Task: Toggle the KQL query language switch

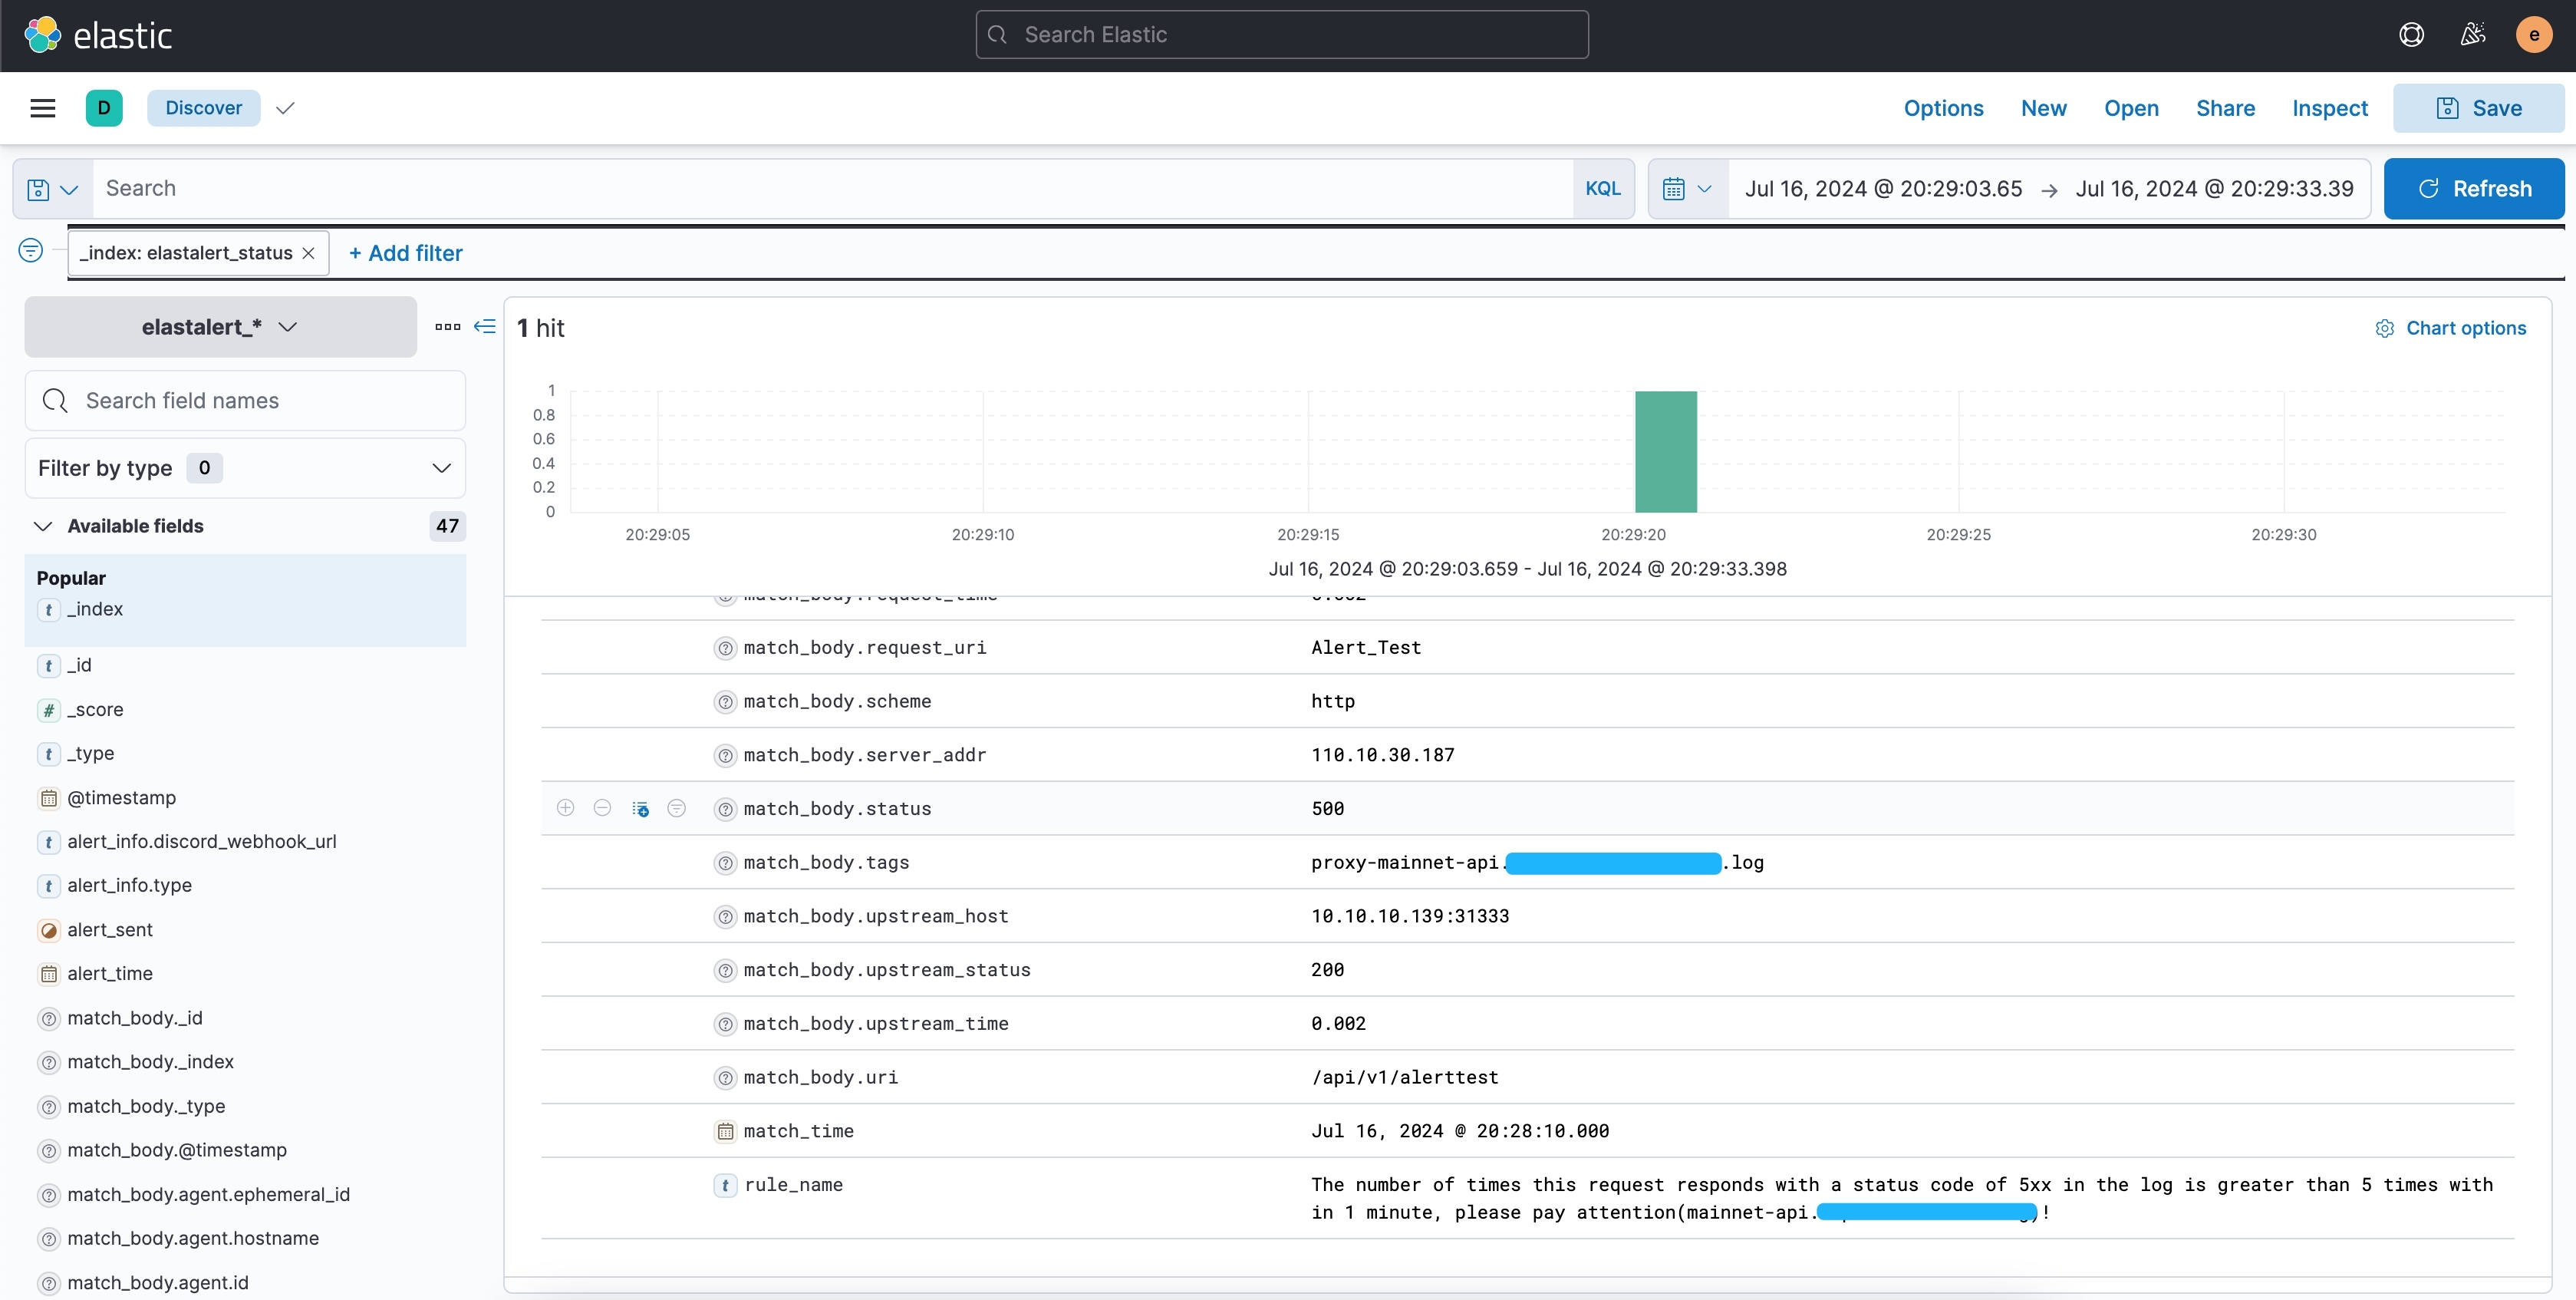Action: pos(1602,189)
